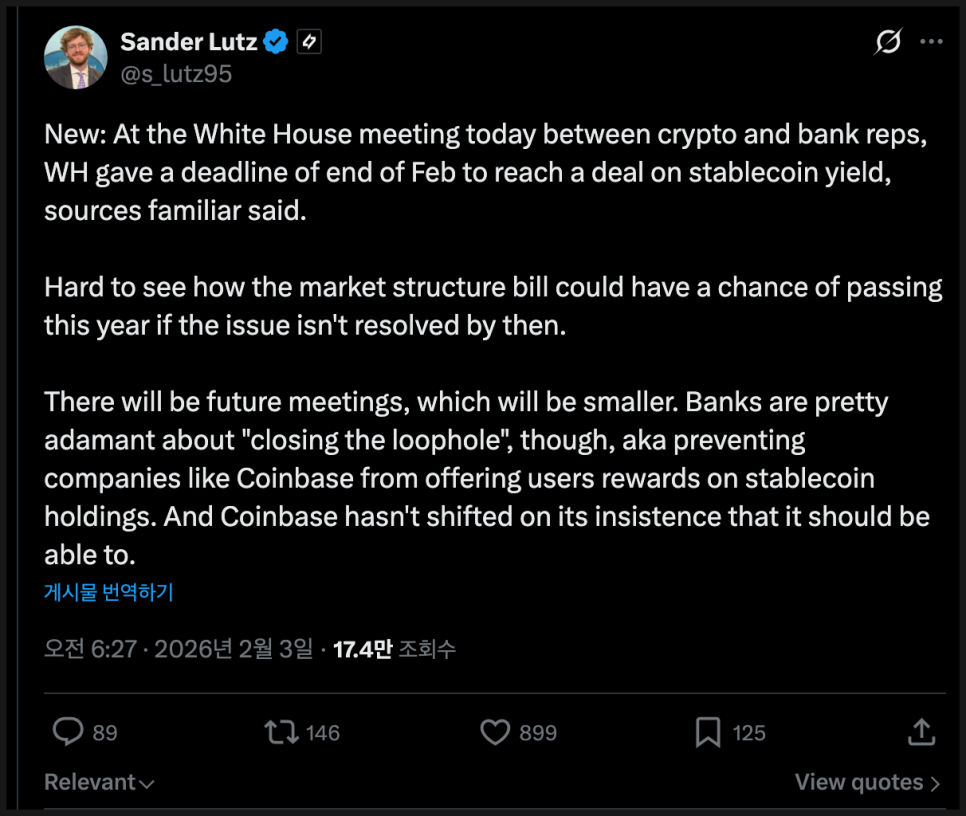Open Sander Lutz's profile avatar
966x816 pixels.
tap(75, 57)
